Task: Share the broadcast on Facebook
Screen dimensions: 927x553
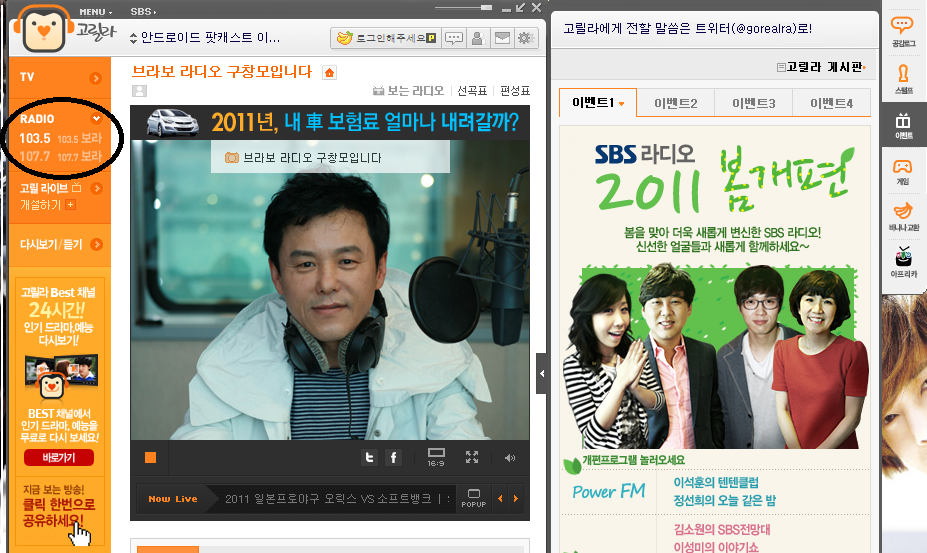Action: [x=393, y=457]
